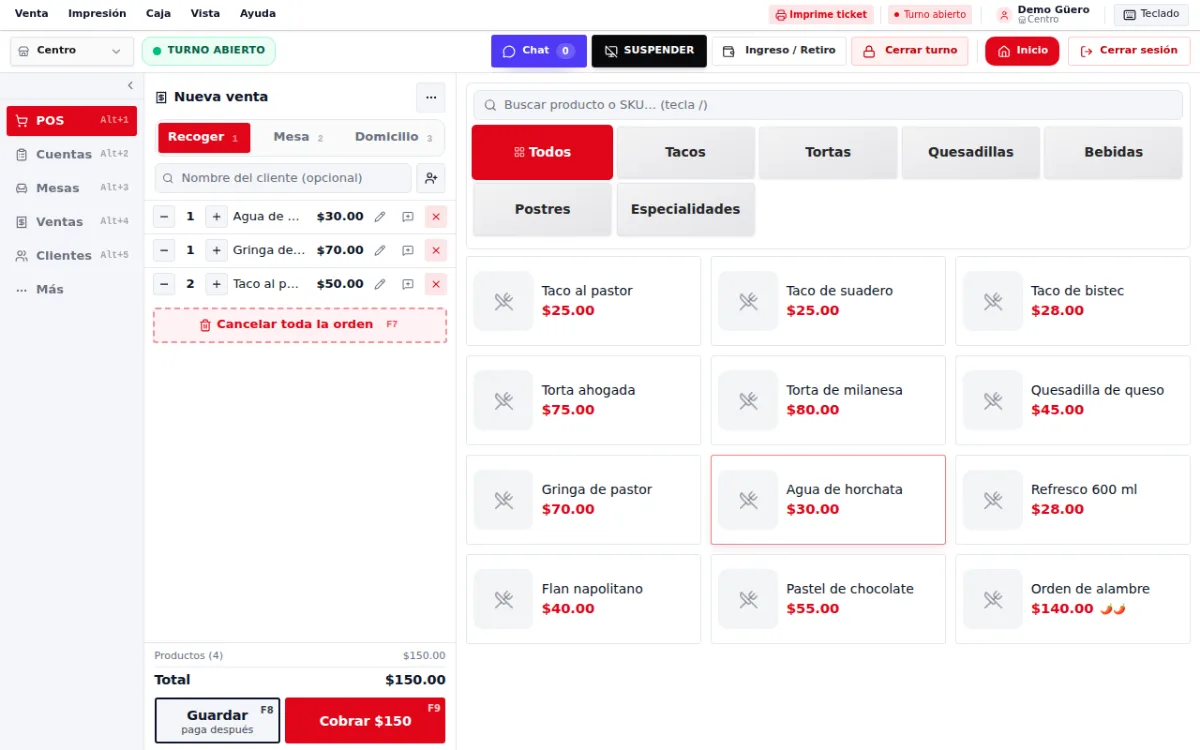The height and width of the screenshot is (750, 1200).
Task: Click Guardar paga después
Action: click(217, 721)
